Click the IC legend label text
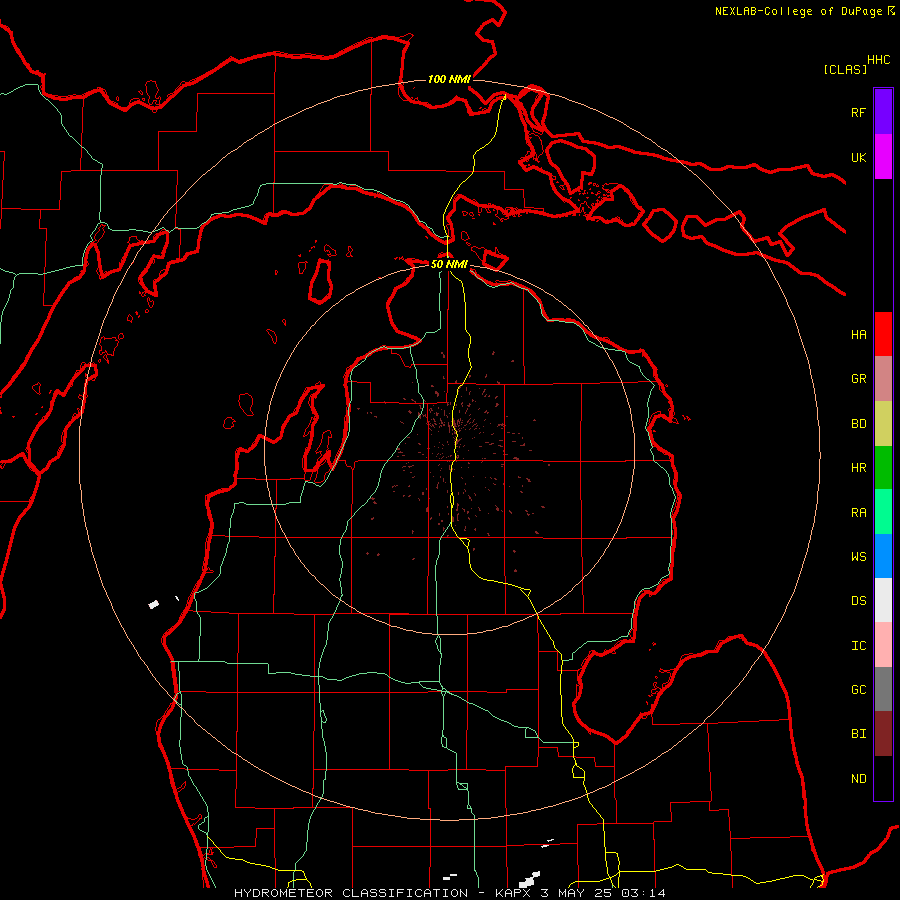 [x=858, y=646]
